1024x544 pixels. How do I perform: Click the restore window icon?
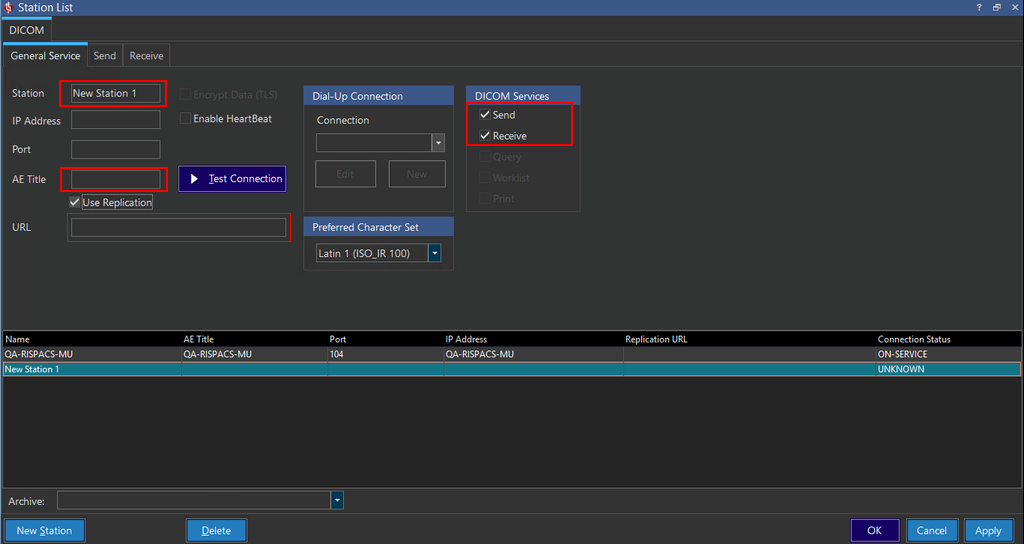pos(996,8)
